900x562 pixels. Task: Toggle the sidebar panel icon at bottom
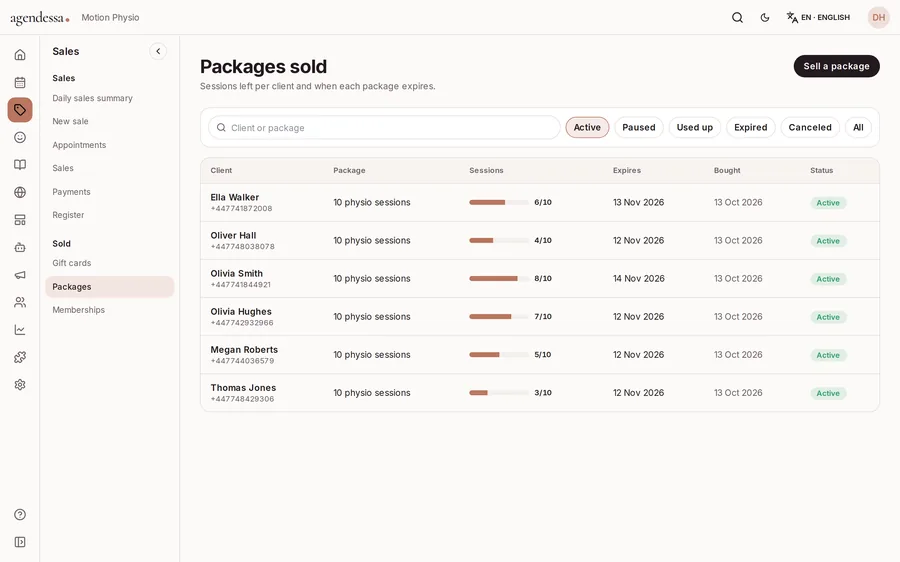[20, 542]
